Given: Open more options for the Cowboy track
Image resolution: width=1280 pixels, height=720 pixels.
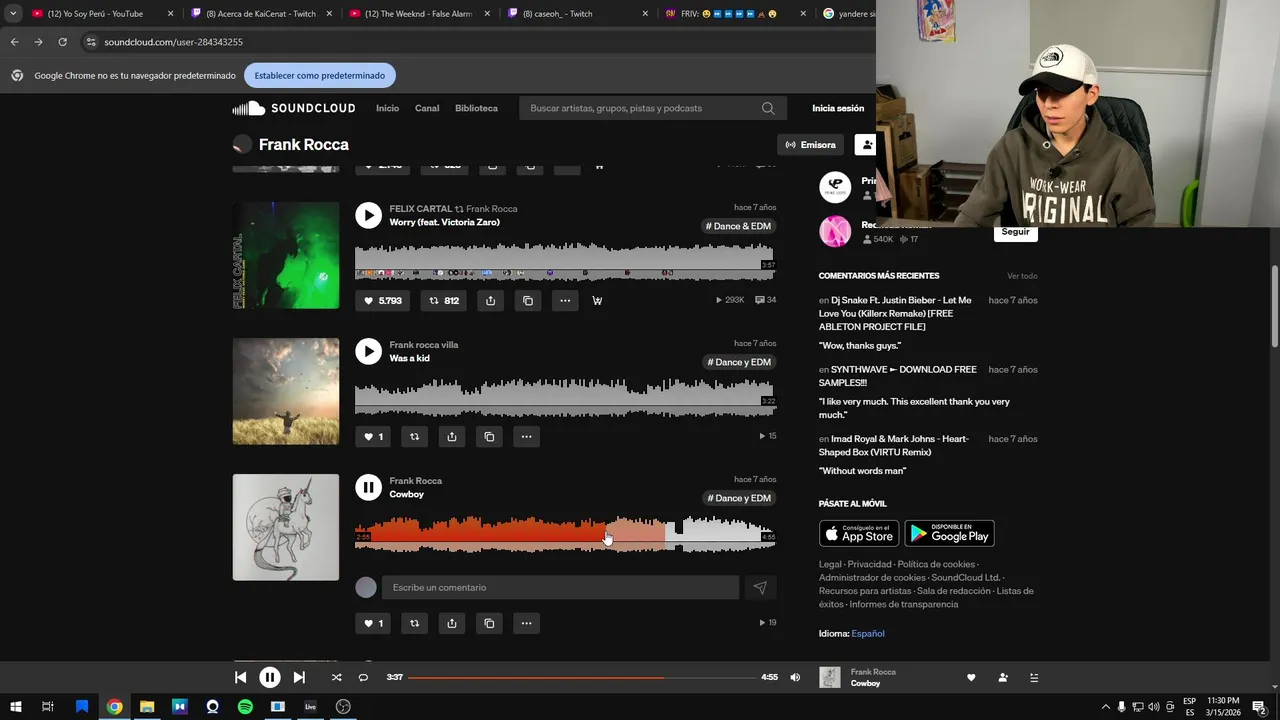Looking at the screenshot, I should tap(526, 623).
